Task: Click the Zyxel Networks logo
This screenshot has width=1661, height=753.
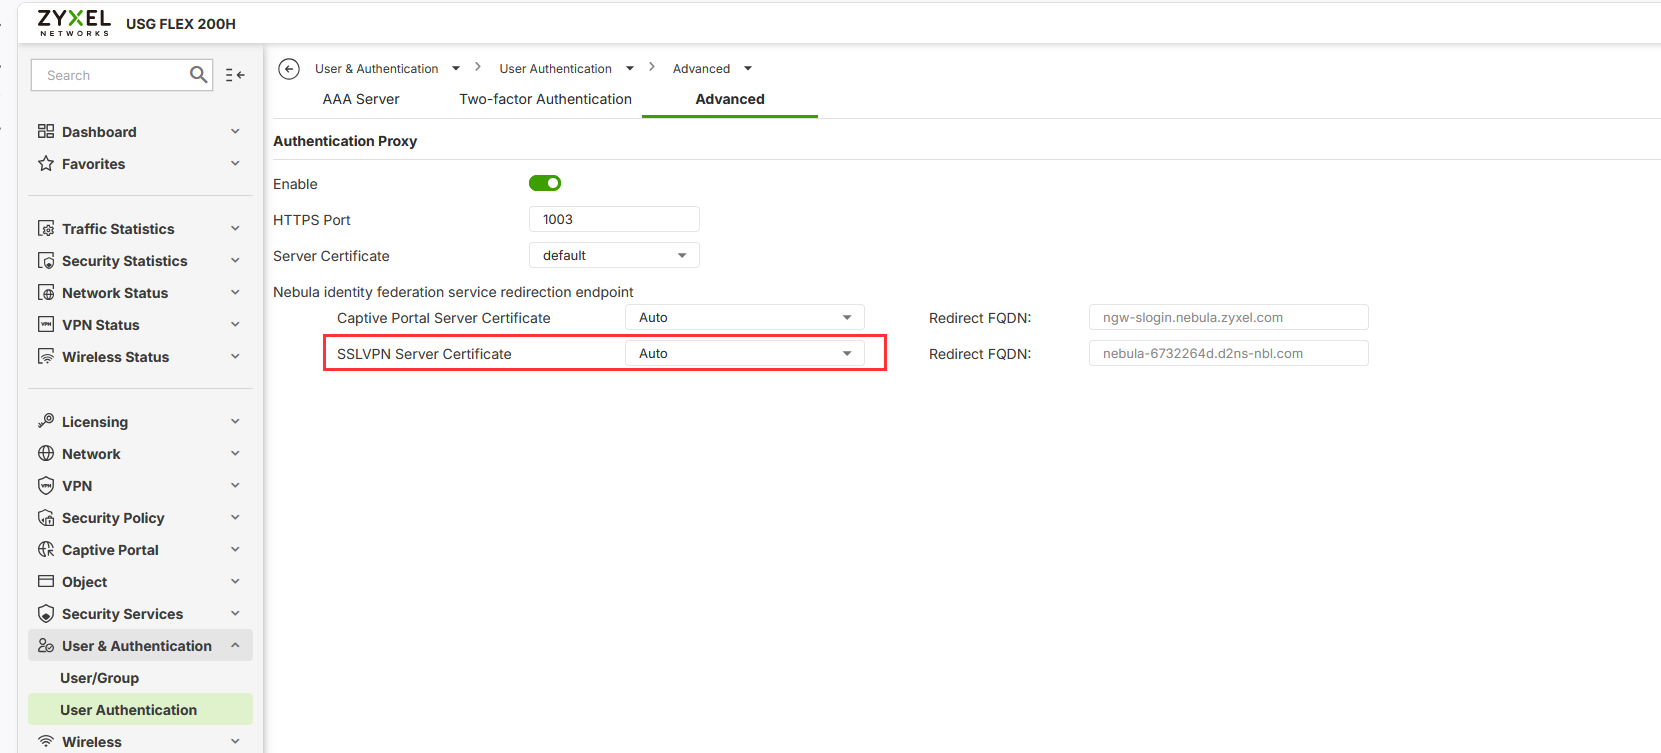Action: [x=74, y=23]
